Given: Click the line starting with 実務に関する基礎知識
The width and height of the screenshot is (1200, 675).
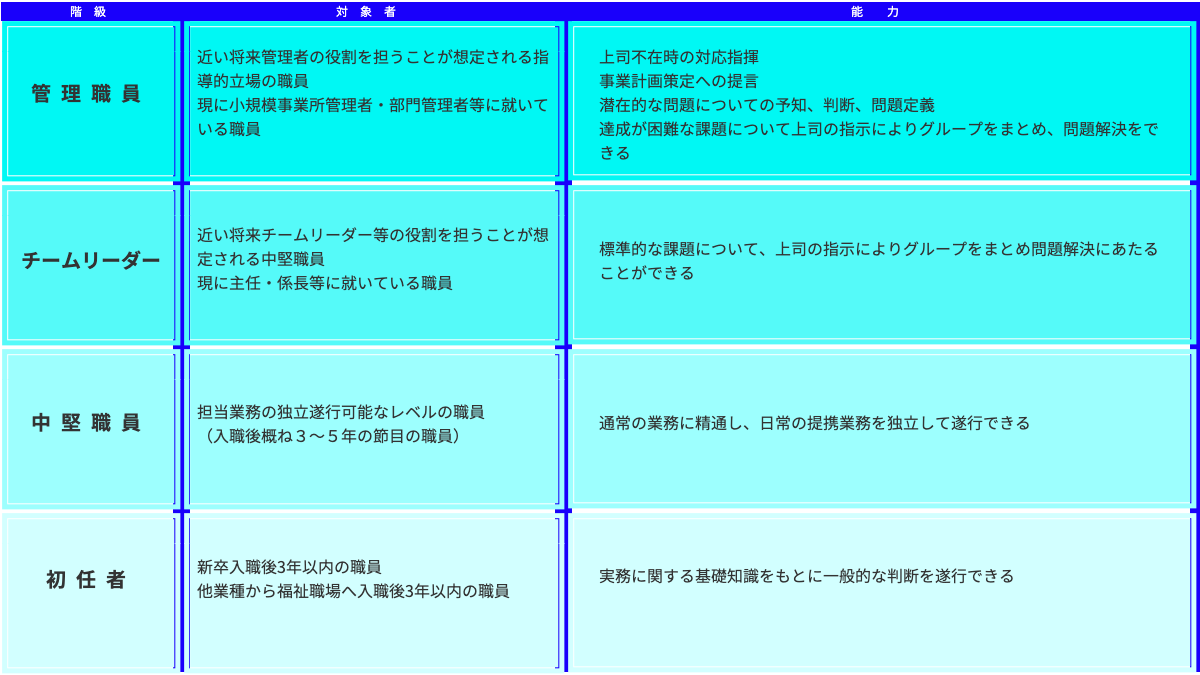Looking at the screenshot, I should tap(806, 576).
